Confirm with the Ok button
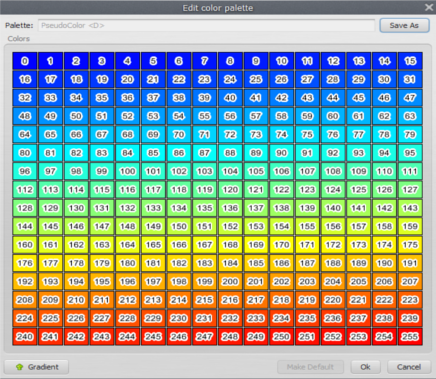This screenshot has height=379, width=436. coord(365,367)
